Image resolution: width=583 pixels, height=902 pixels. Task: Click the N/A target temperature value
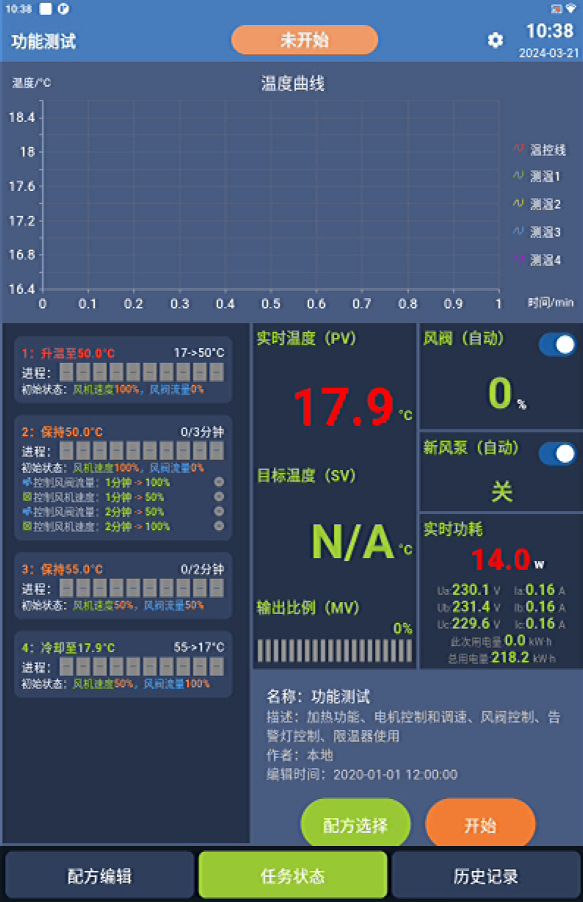pos(353,542)
